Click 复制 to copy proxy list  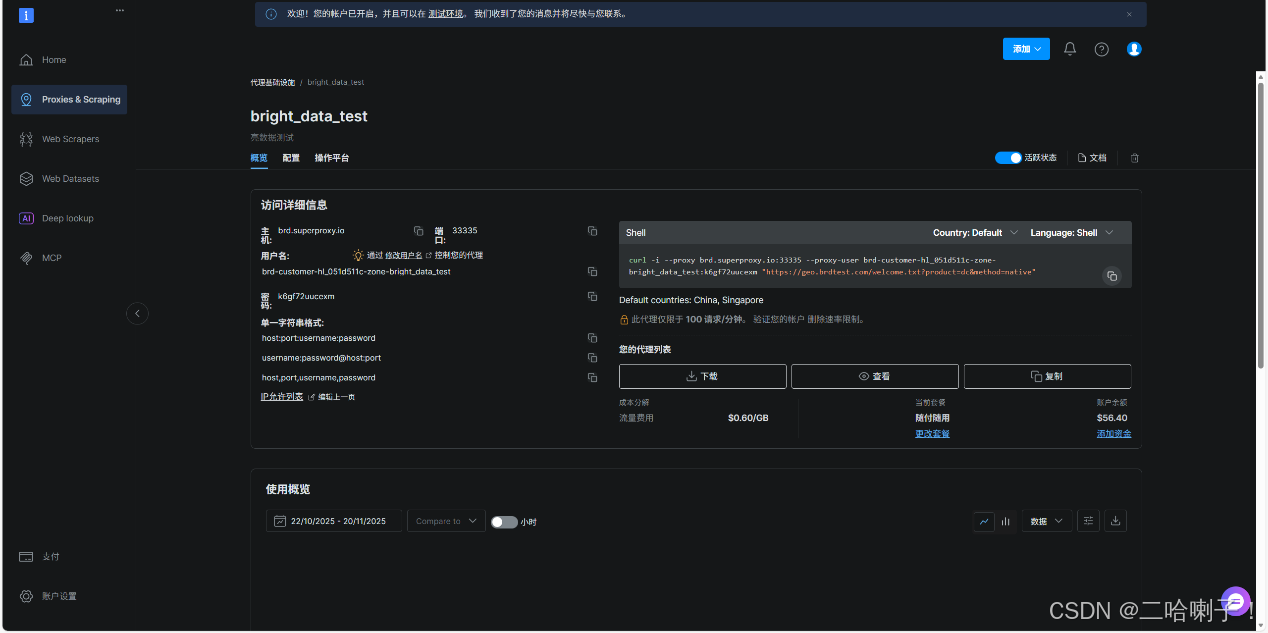[x=1047, y=376]
